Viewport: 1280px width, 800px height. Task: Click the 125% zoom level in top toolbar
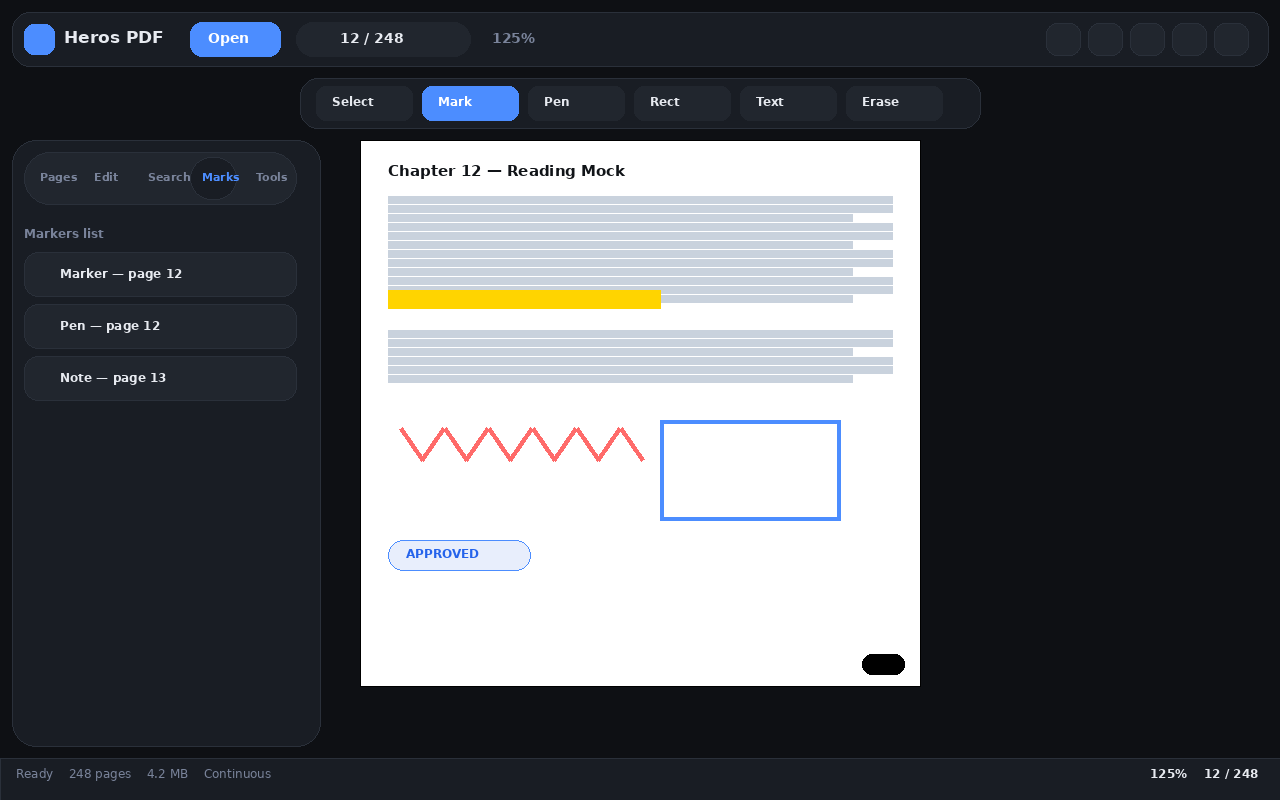pos(513,39)
